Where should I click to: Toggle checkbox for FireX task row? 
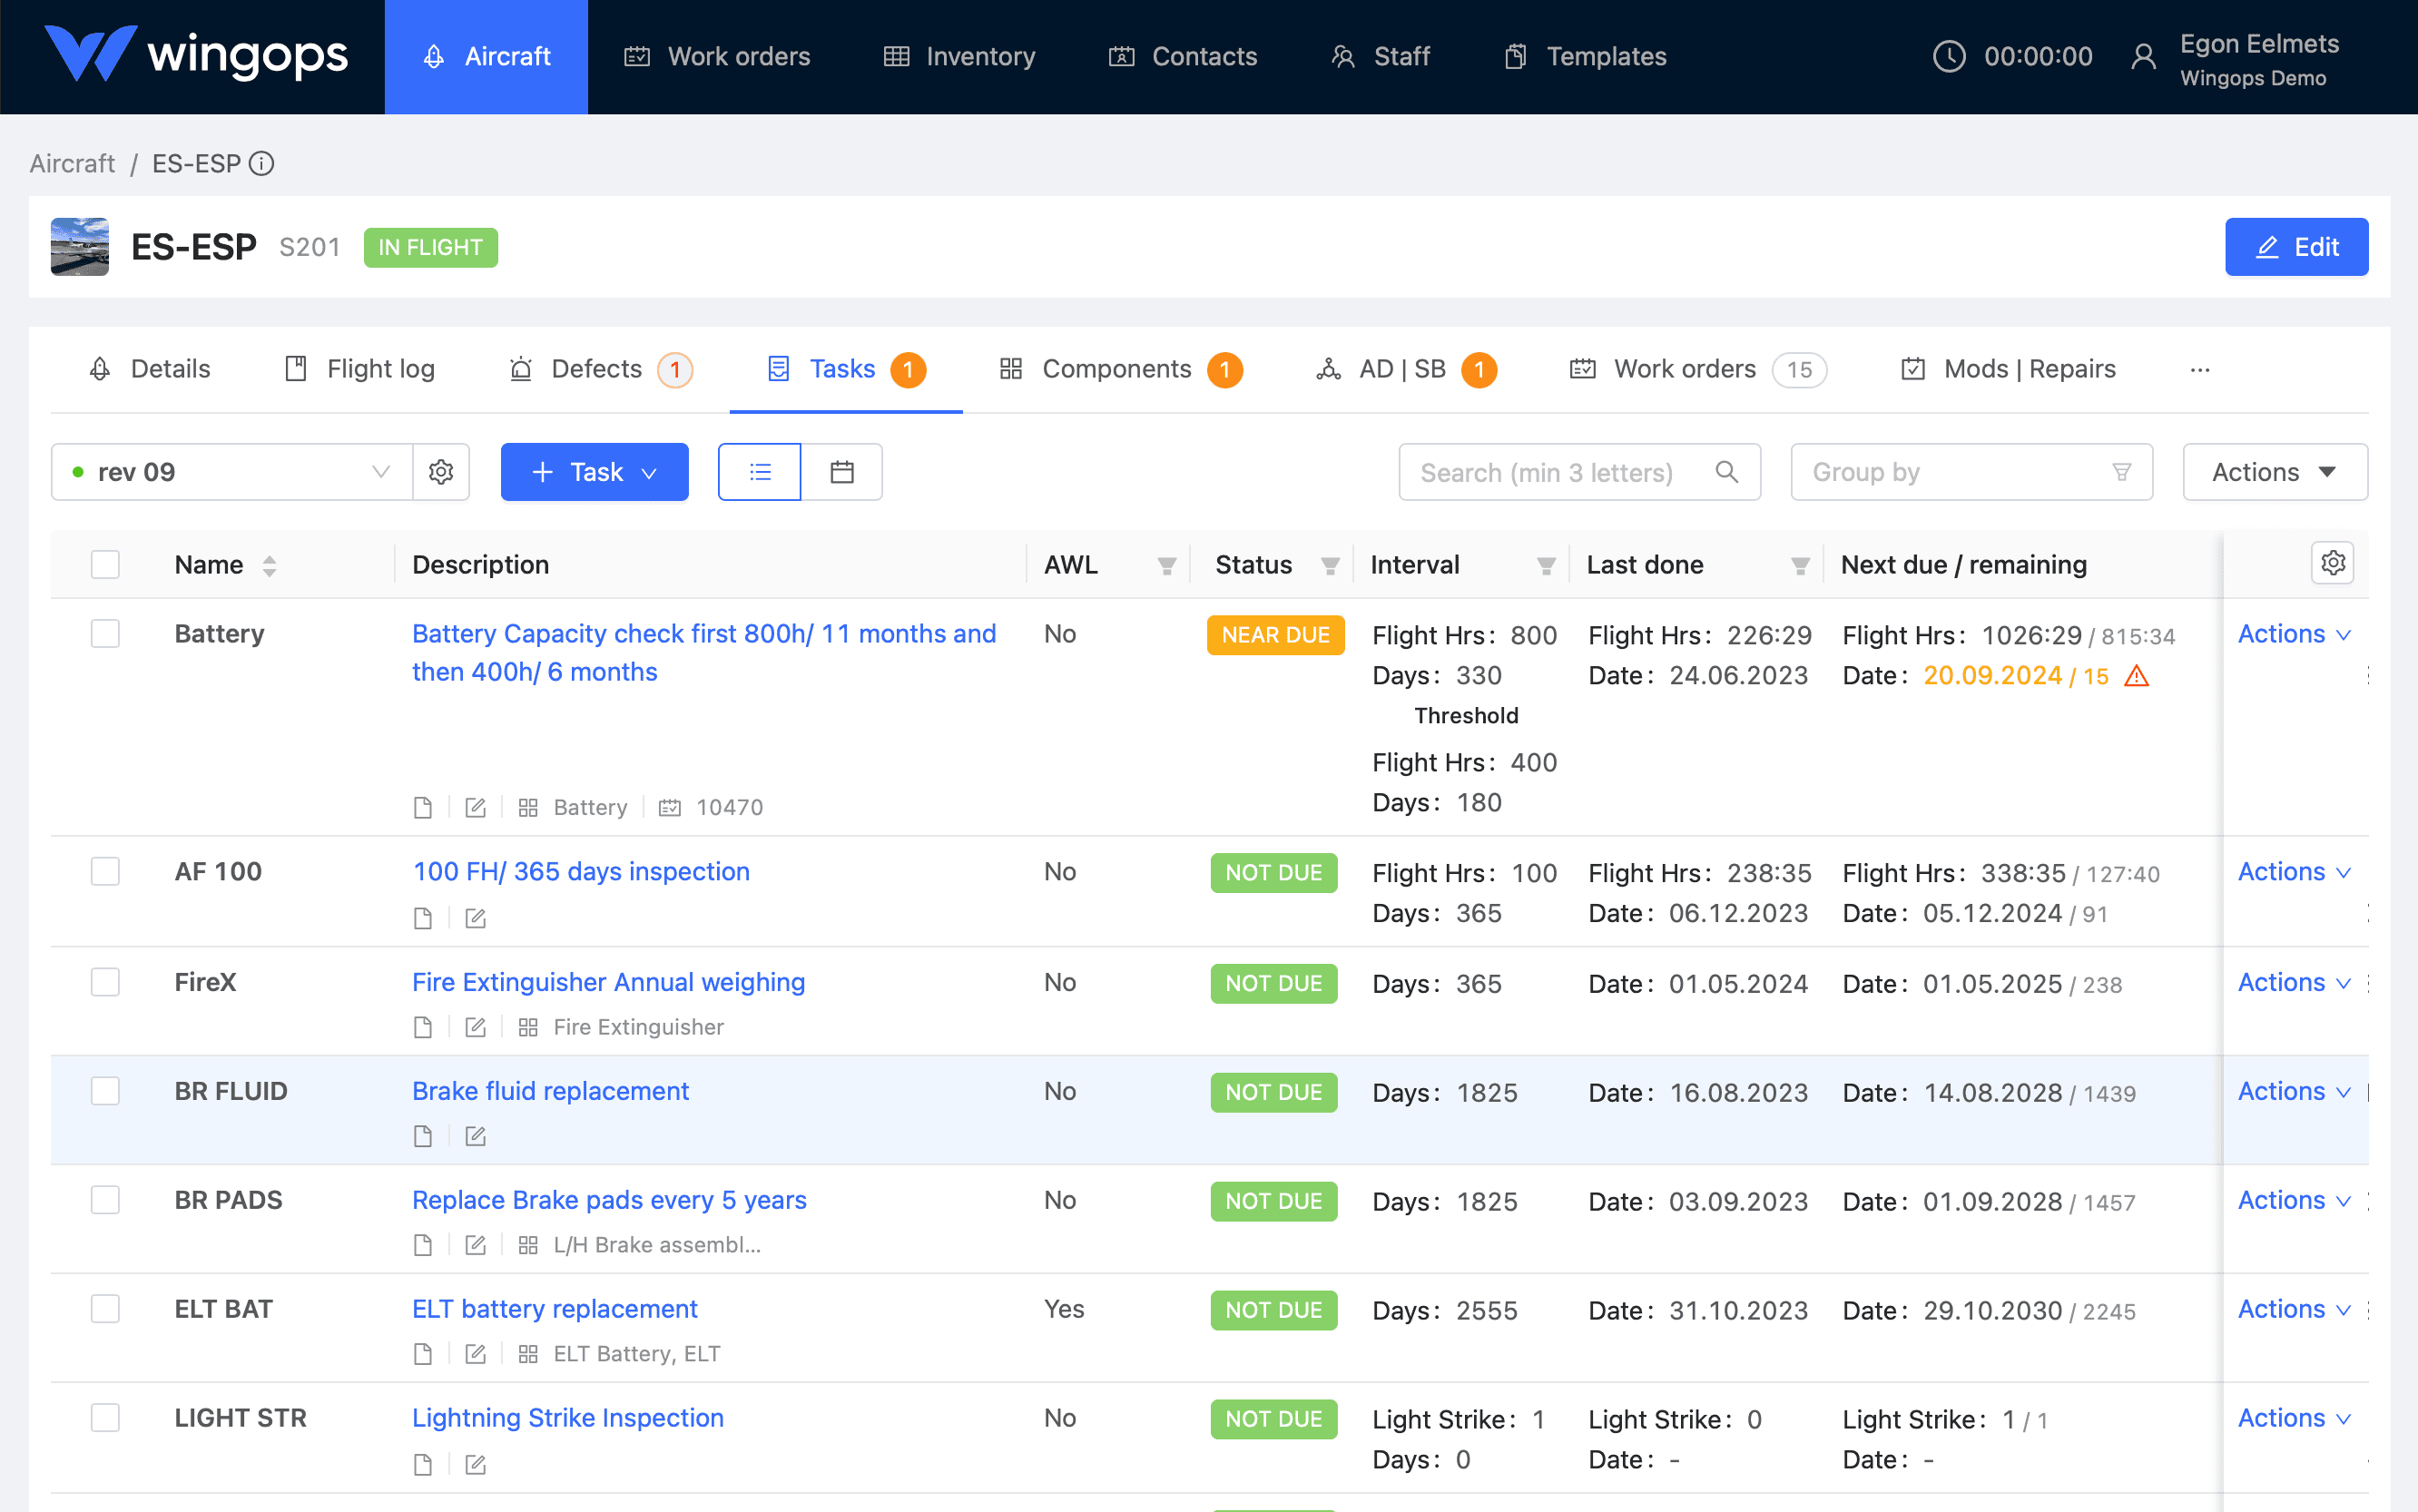[x=104, y=981]
